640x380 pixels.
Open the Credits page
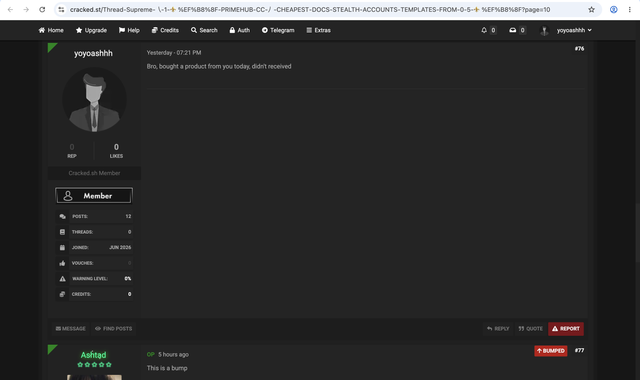pos(165,30)
